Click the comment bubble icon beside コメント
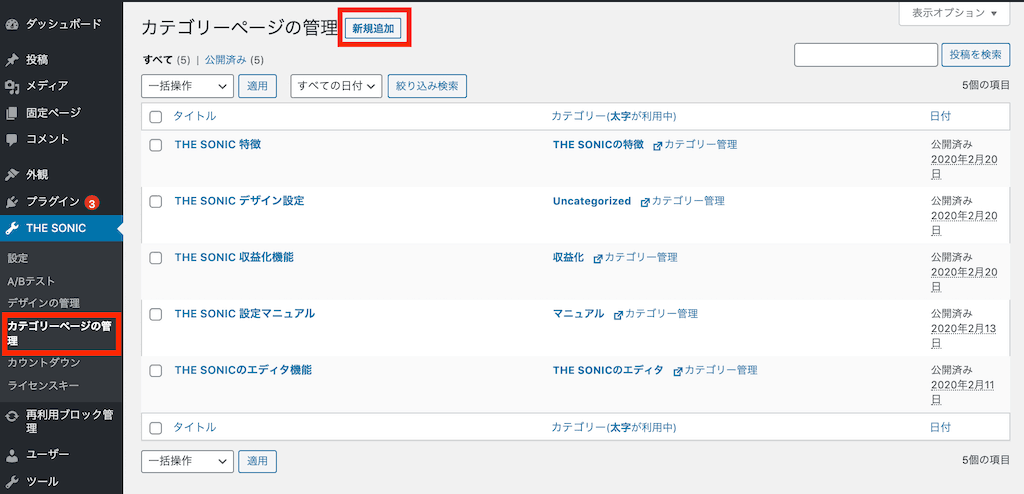Viewport: 1024px width, 494px height. coord(11,139)
